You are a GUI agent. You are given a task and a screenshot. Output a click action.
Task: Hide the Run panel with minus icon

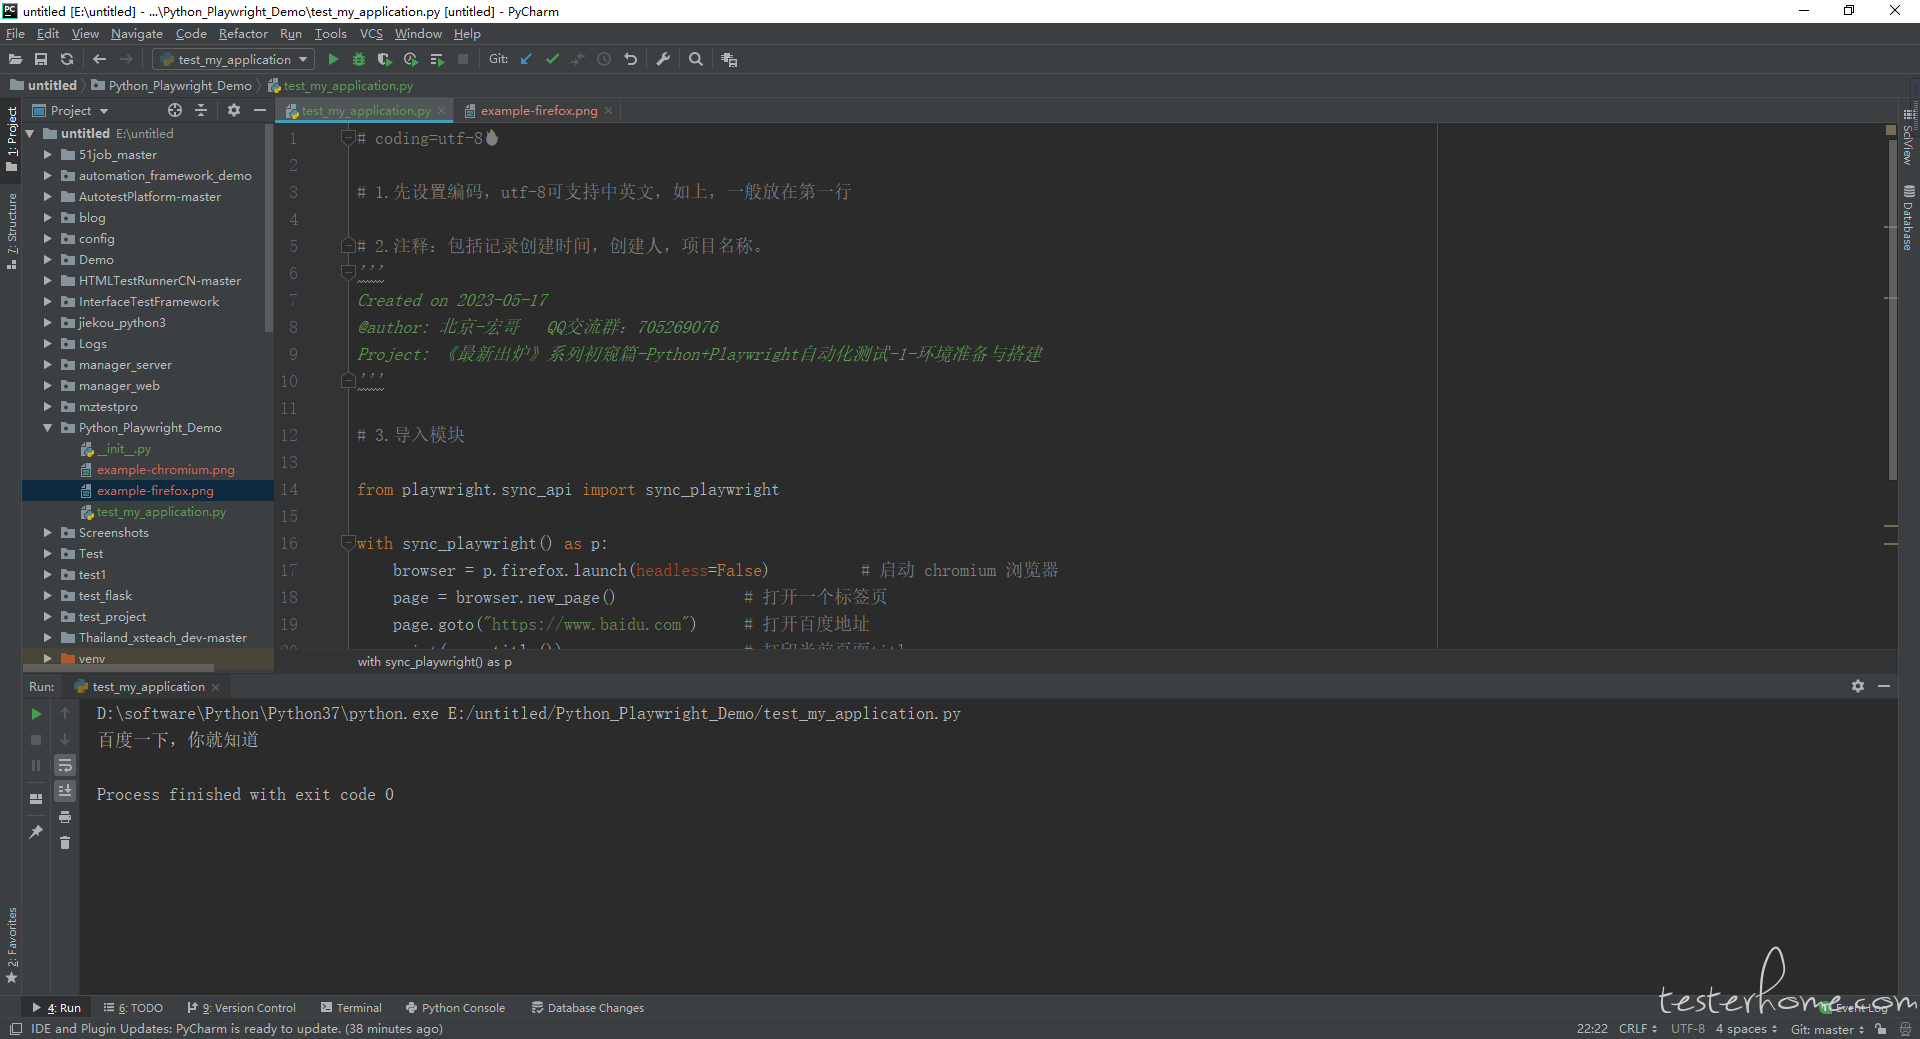(x=1884, y=687)
